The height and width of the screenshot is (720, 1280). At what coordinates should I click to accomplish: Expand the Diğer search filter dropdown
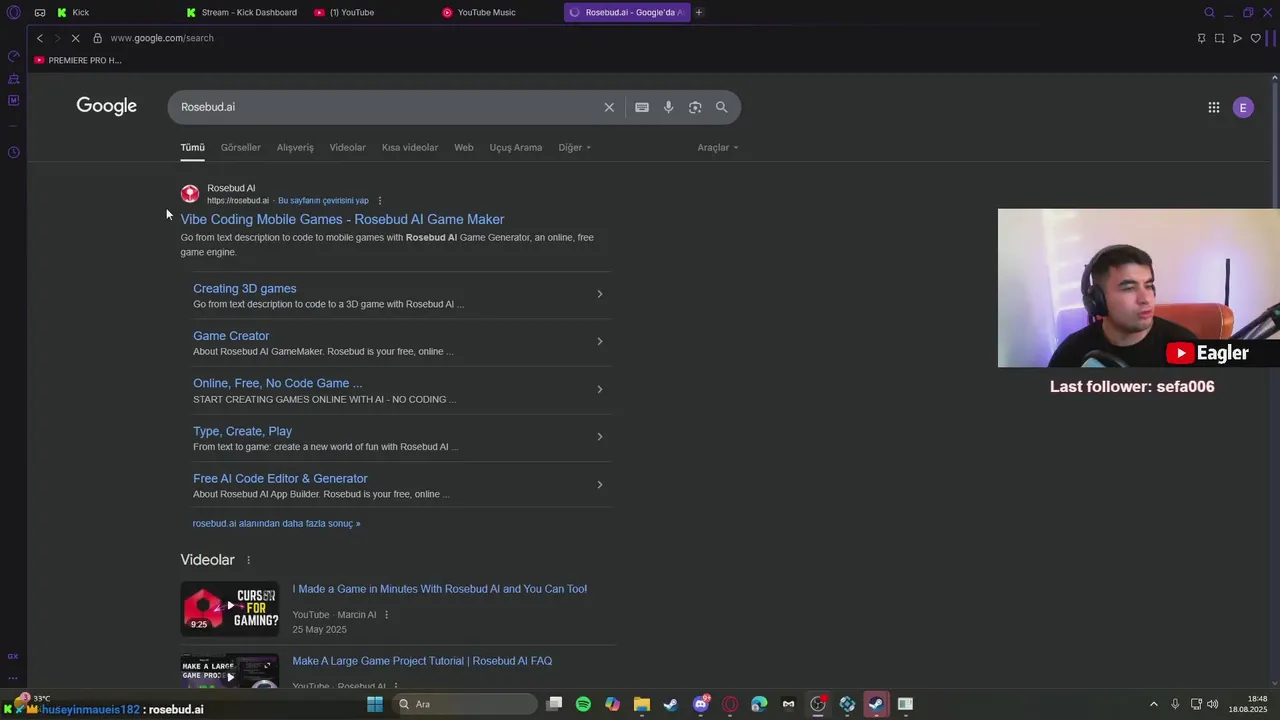tap(574, 147)
